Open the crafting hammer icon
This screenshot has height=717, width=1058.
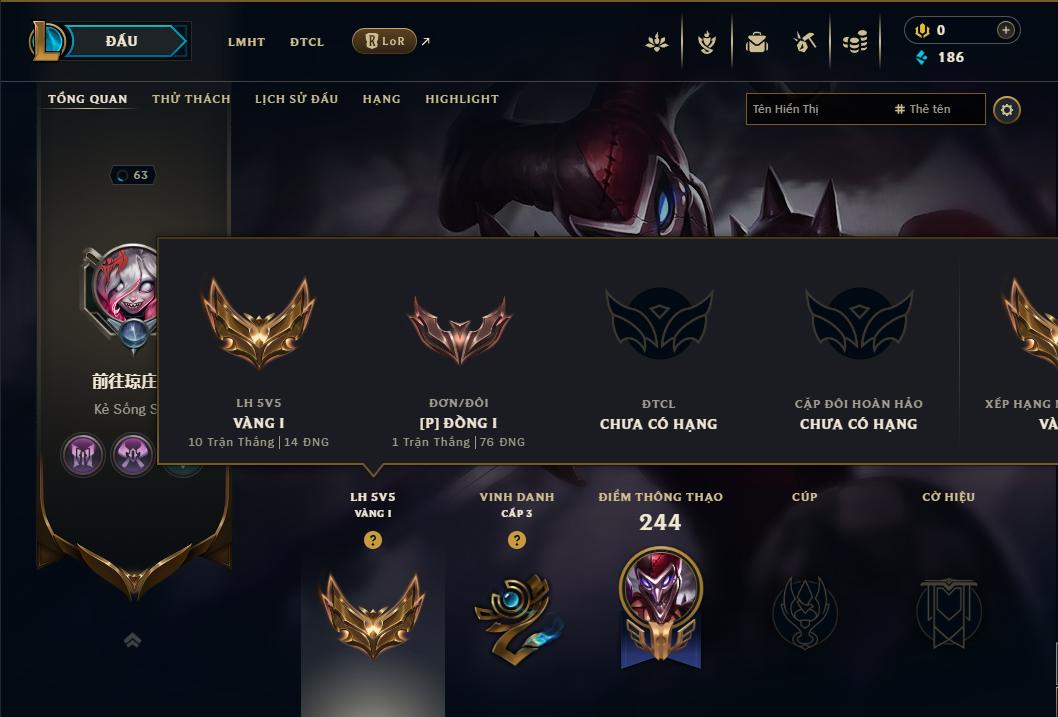804,42
